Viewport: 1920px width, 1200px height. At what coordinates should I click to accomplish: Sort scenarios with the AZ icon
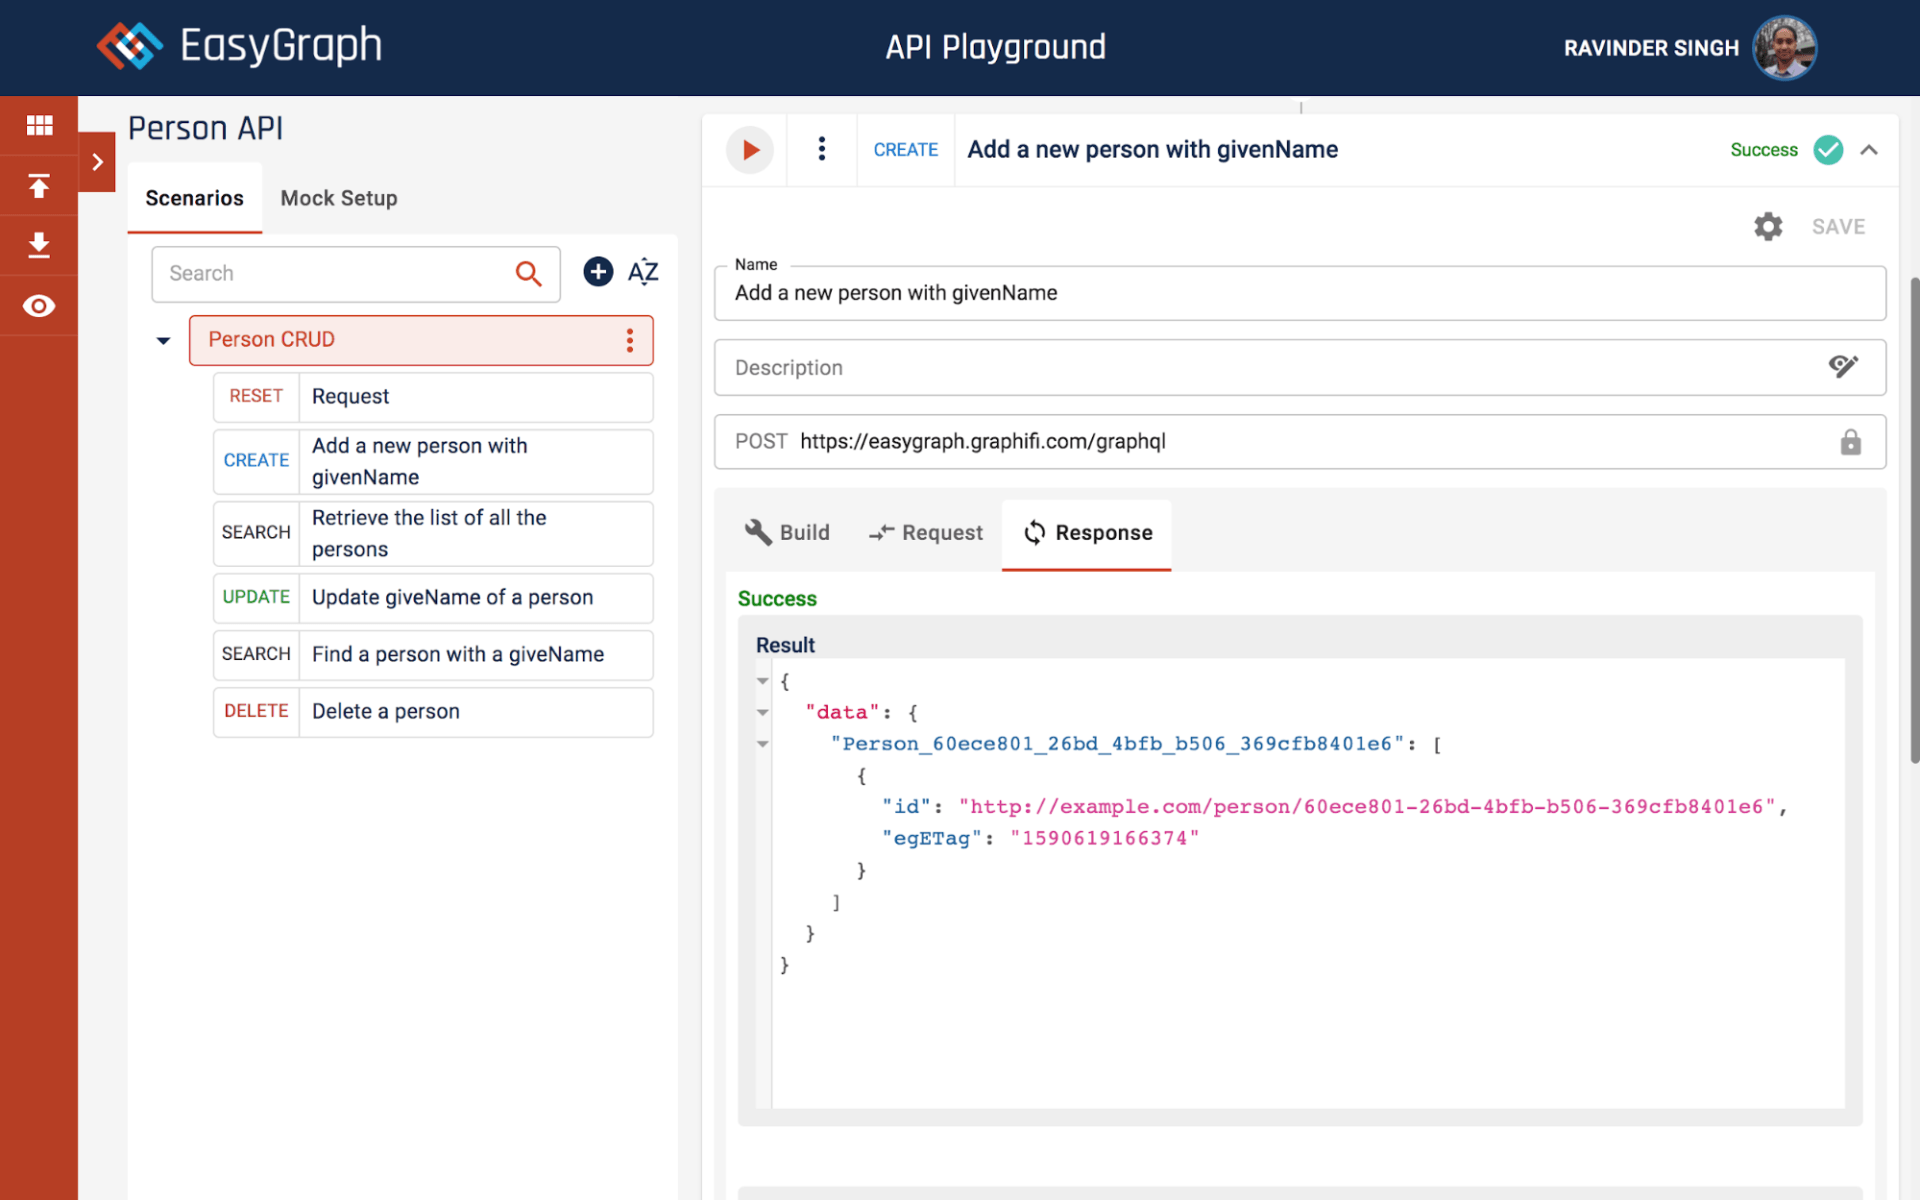pos(643,272)
